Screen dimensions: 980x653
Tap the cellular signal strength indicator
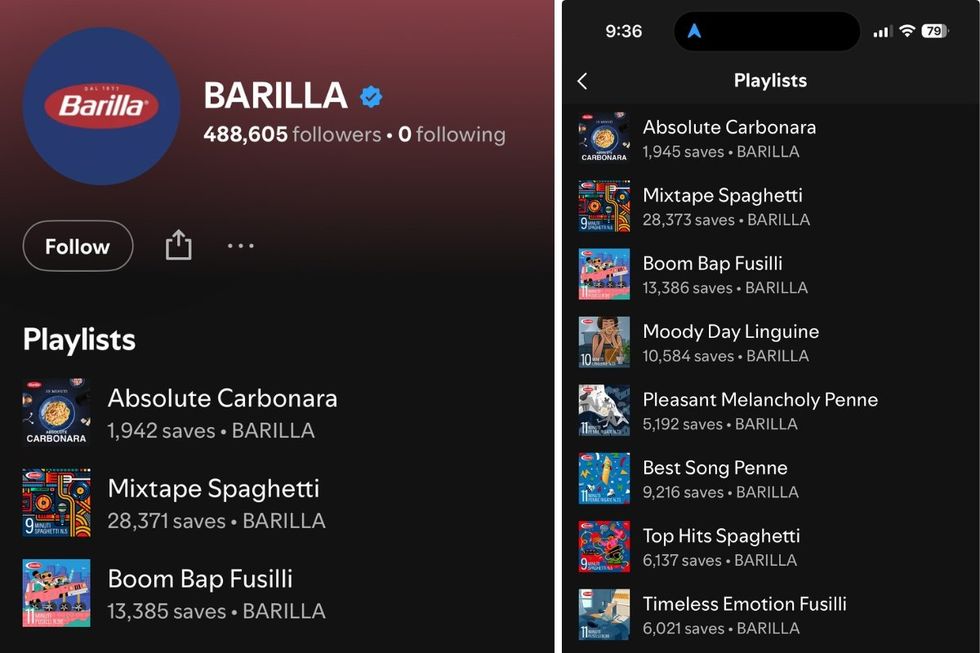click(881, 31)
